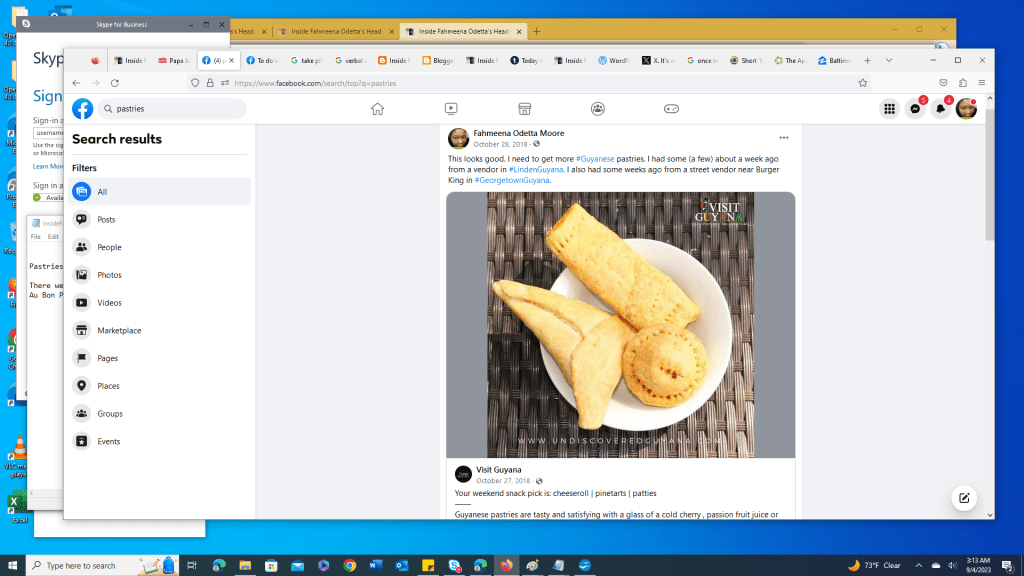Open the Facebook apps menu grid
1024x576 pixels.
pyautogui.click(x=889, y=107)
